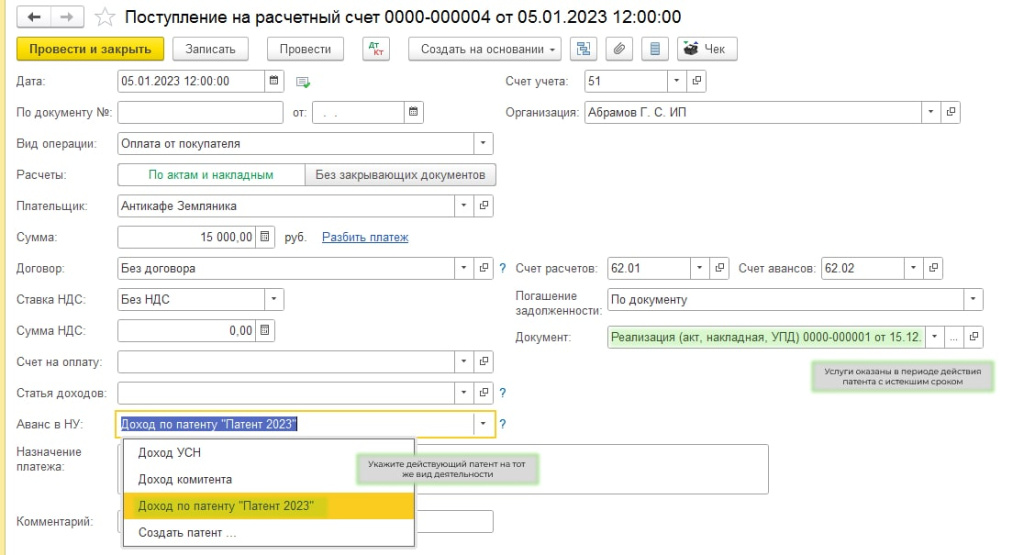This screenshot has width=1024, height=555.
Task: Click the star to add to favorites
Action: 103,17
